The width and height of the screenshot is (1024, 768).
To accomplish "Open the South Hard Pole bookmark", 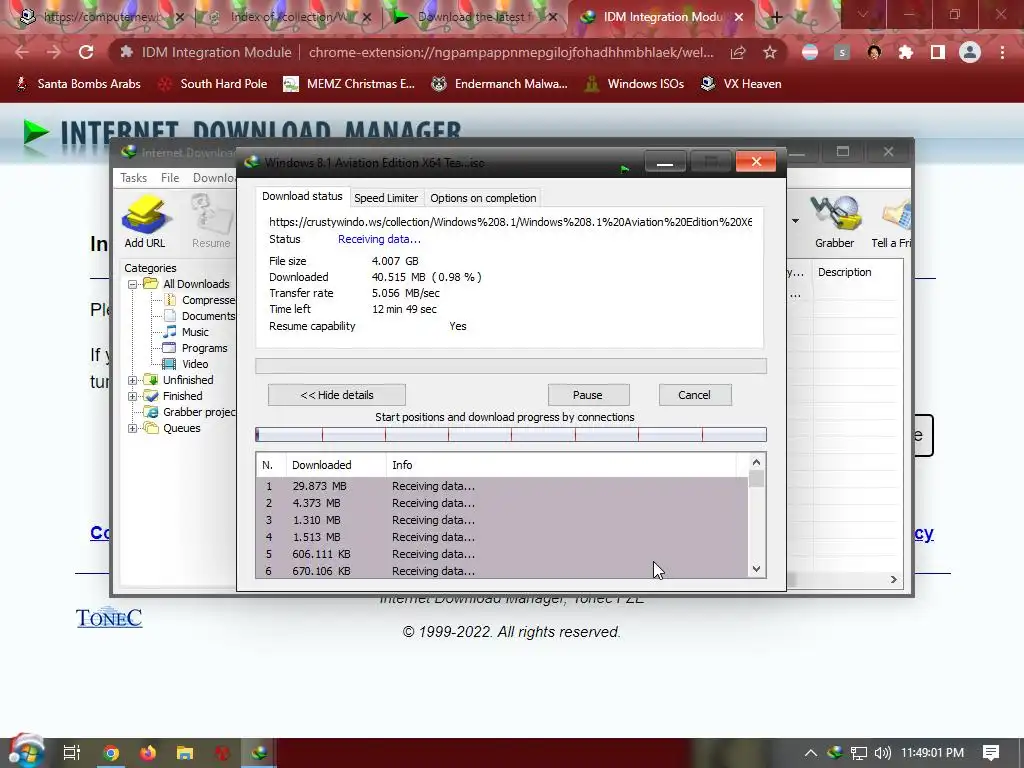I will pyautogui.click(x=213, y=84).
